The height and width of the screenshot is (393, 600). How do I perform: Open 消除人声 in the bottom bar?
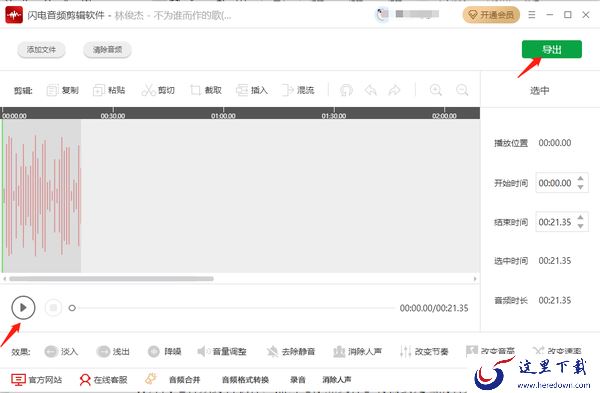tap(337, 380)
